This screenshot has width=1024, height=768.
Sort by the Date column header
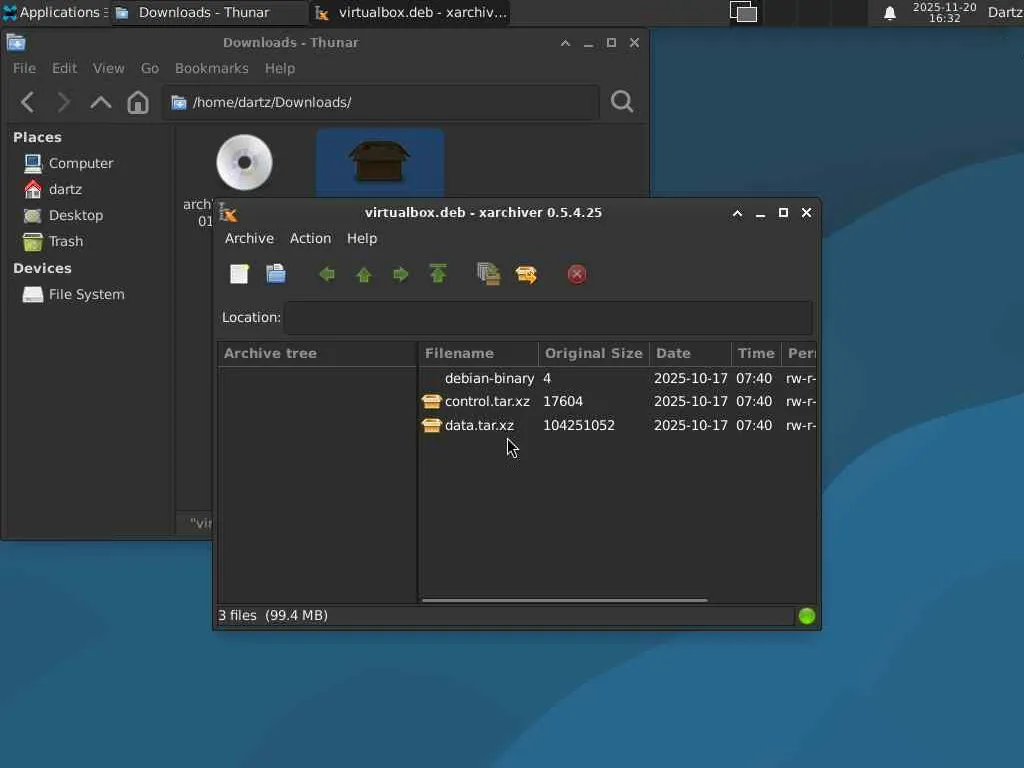coord(690,353)
